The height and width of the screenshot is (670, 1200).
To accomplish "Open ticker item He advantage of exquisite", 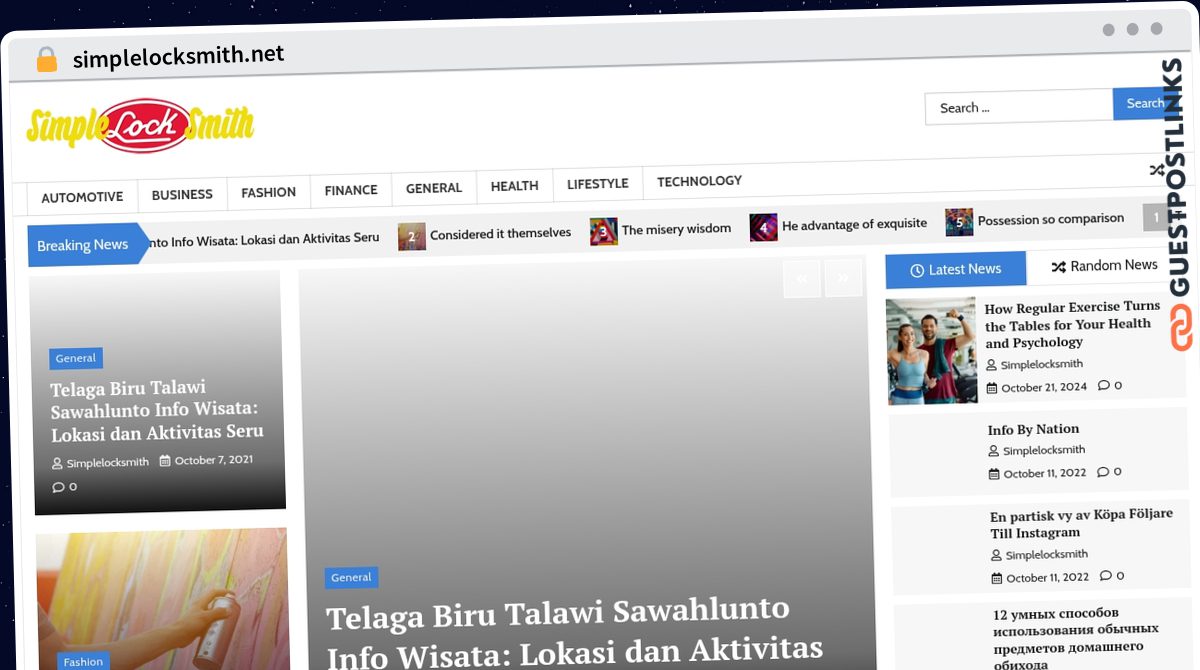I will [x=854, y=224].
